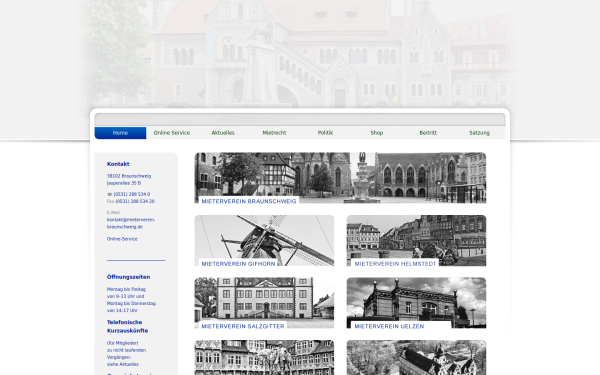
Task: Follow the Online-Service sidebar link
Action: pyautogui.click(x=122, y=239)
